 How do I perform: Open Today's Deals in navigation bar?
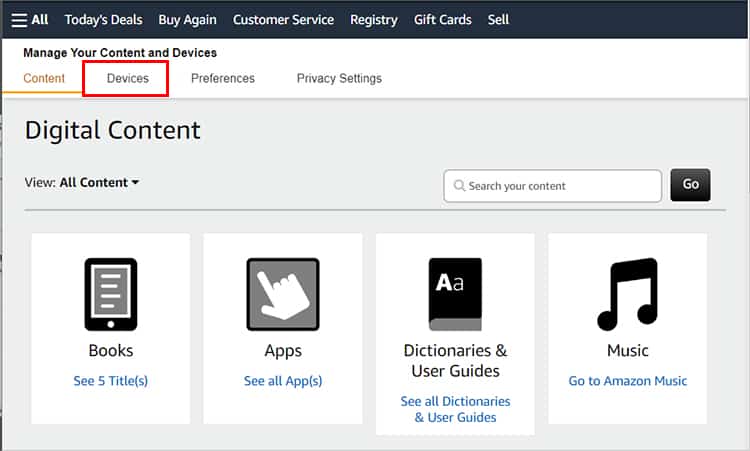click(103, 20)
